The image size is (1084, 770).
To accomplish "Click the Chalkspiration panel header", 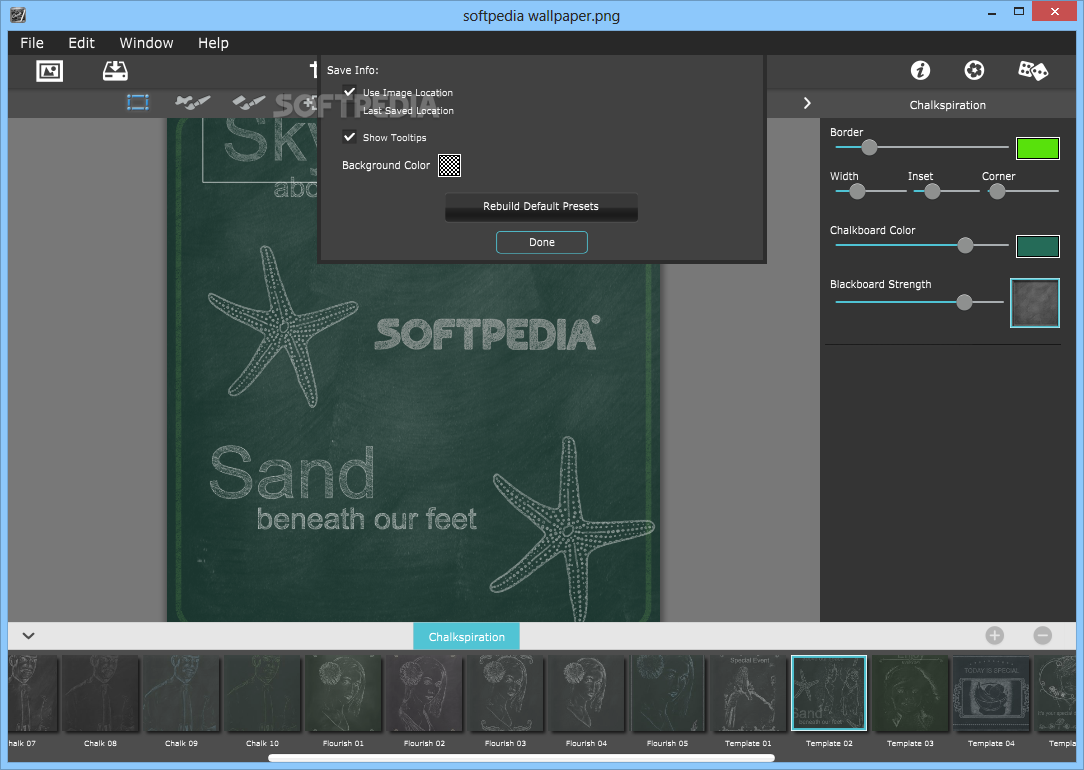I will pos(948,105).
